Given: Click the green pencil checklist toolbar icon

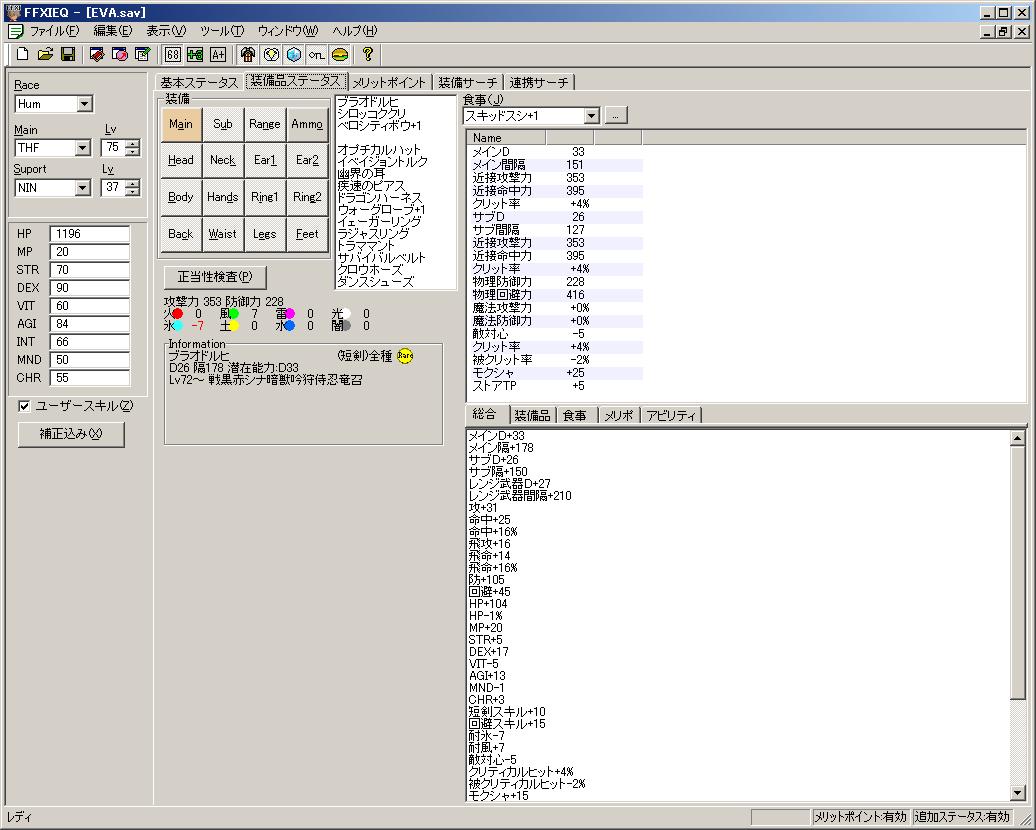Looking at the screenshot, I should coord(142,55).
